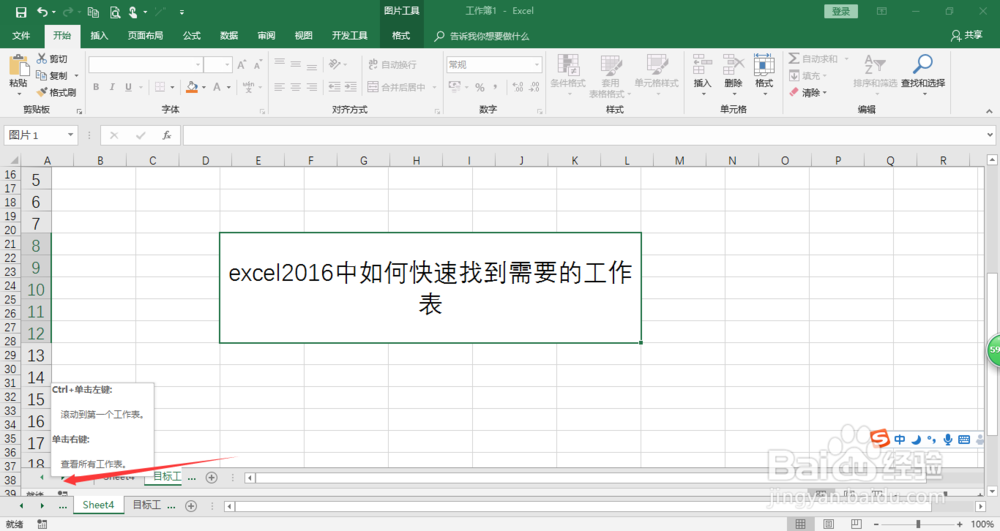Click 删除 cells button in ribbon
The height and width of the screenshot is (531, 1000).
pyautogui.click(x=733, y=74)
